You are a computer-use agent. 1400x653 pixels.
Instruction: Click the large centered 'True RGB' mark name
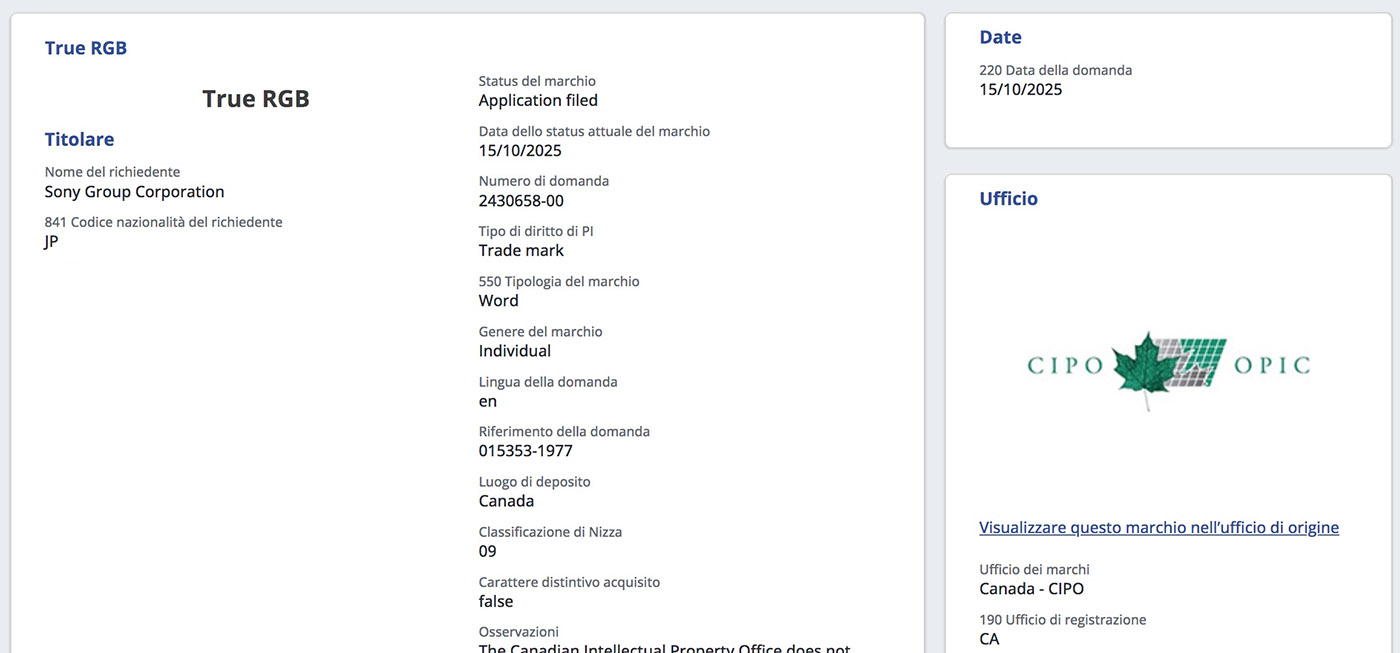[x=256, y=99]
